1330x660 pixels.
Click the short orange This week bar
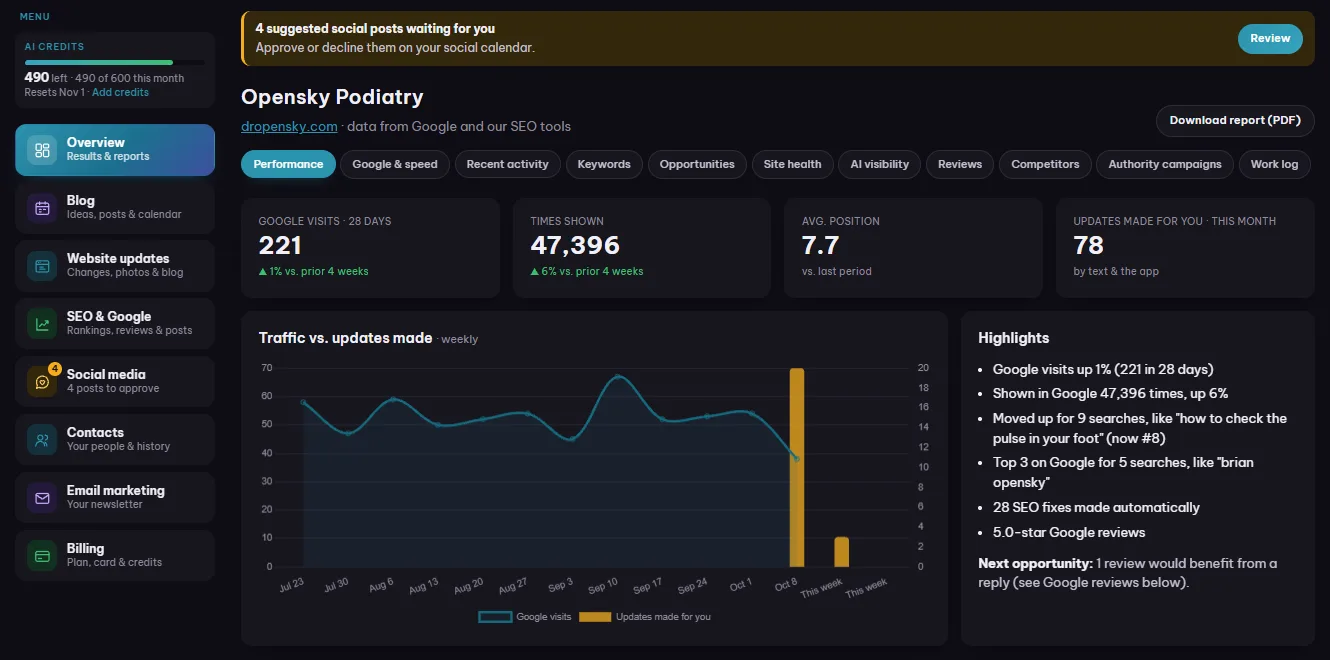tap(842, 552)
